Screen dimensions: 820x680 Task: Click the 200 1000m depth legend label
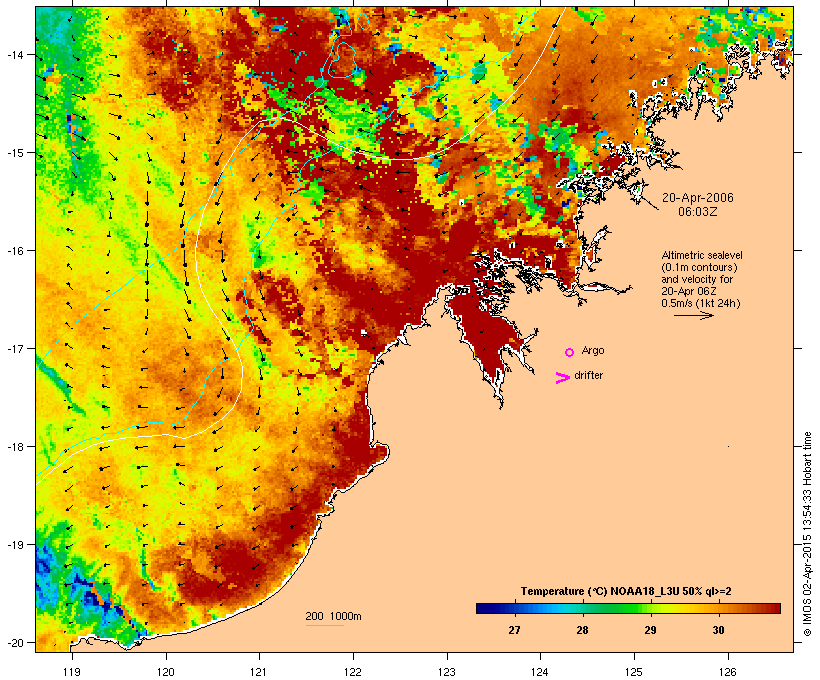click(333, 616)
